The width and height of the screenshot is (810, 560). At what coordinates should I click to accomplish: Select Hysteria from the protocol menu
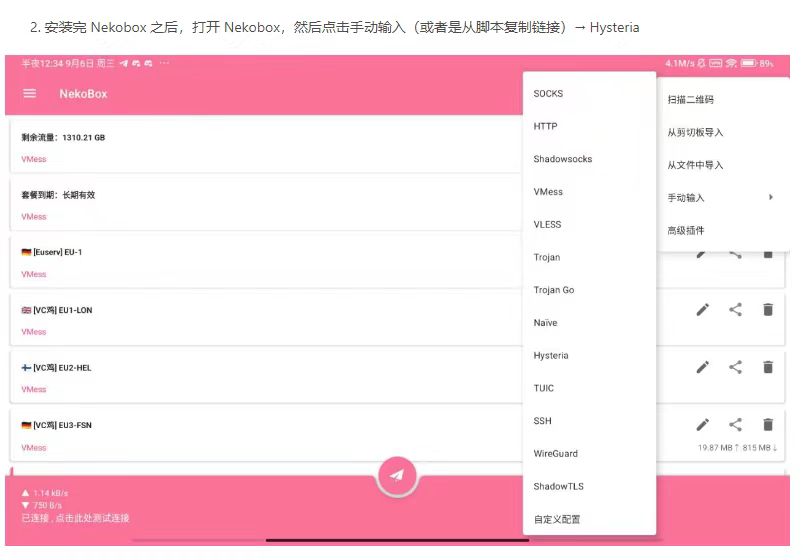tap(589, 355)
